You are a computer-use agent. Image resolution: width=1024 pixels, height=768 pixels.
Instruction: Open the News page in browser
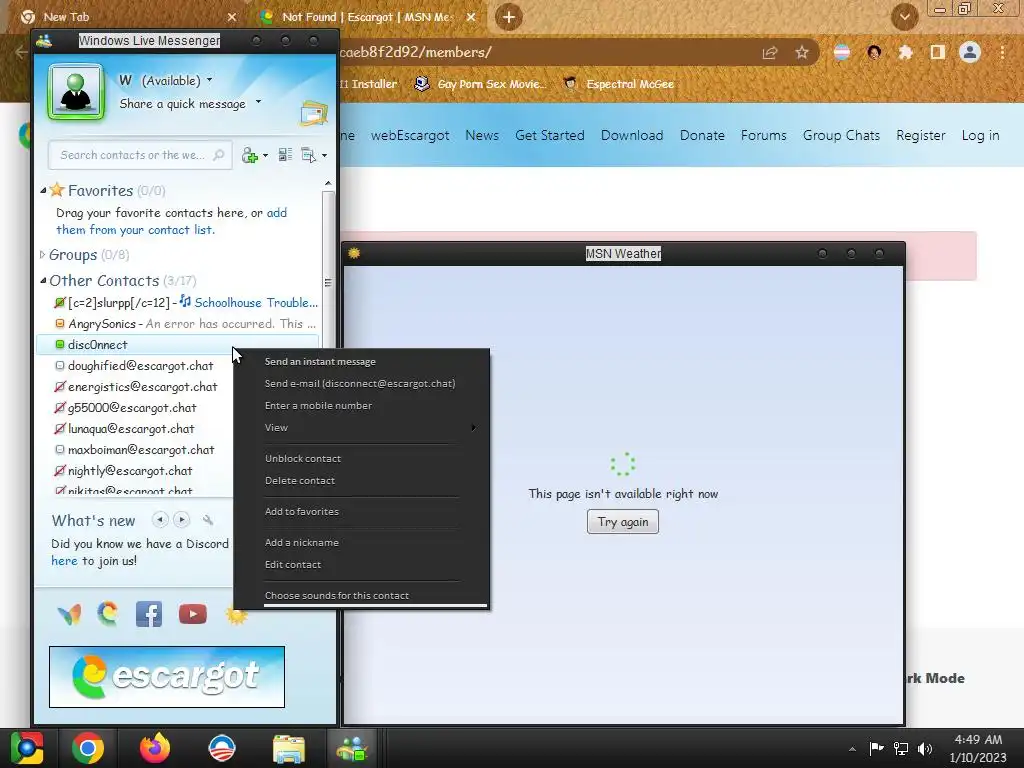click(482, 135)
